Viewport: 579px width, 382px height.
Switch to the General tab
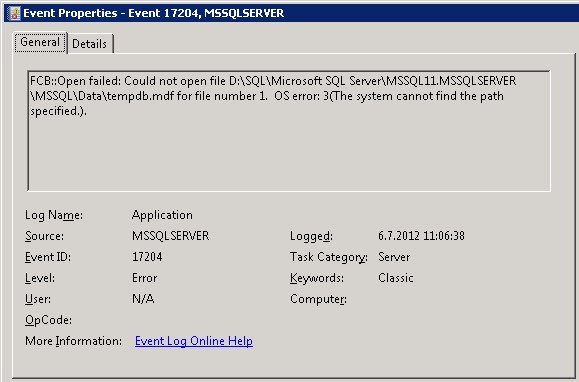[40, 42]
